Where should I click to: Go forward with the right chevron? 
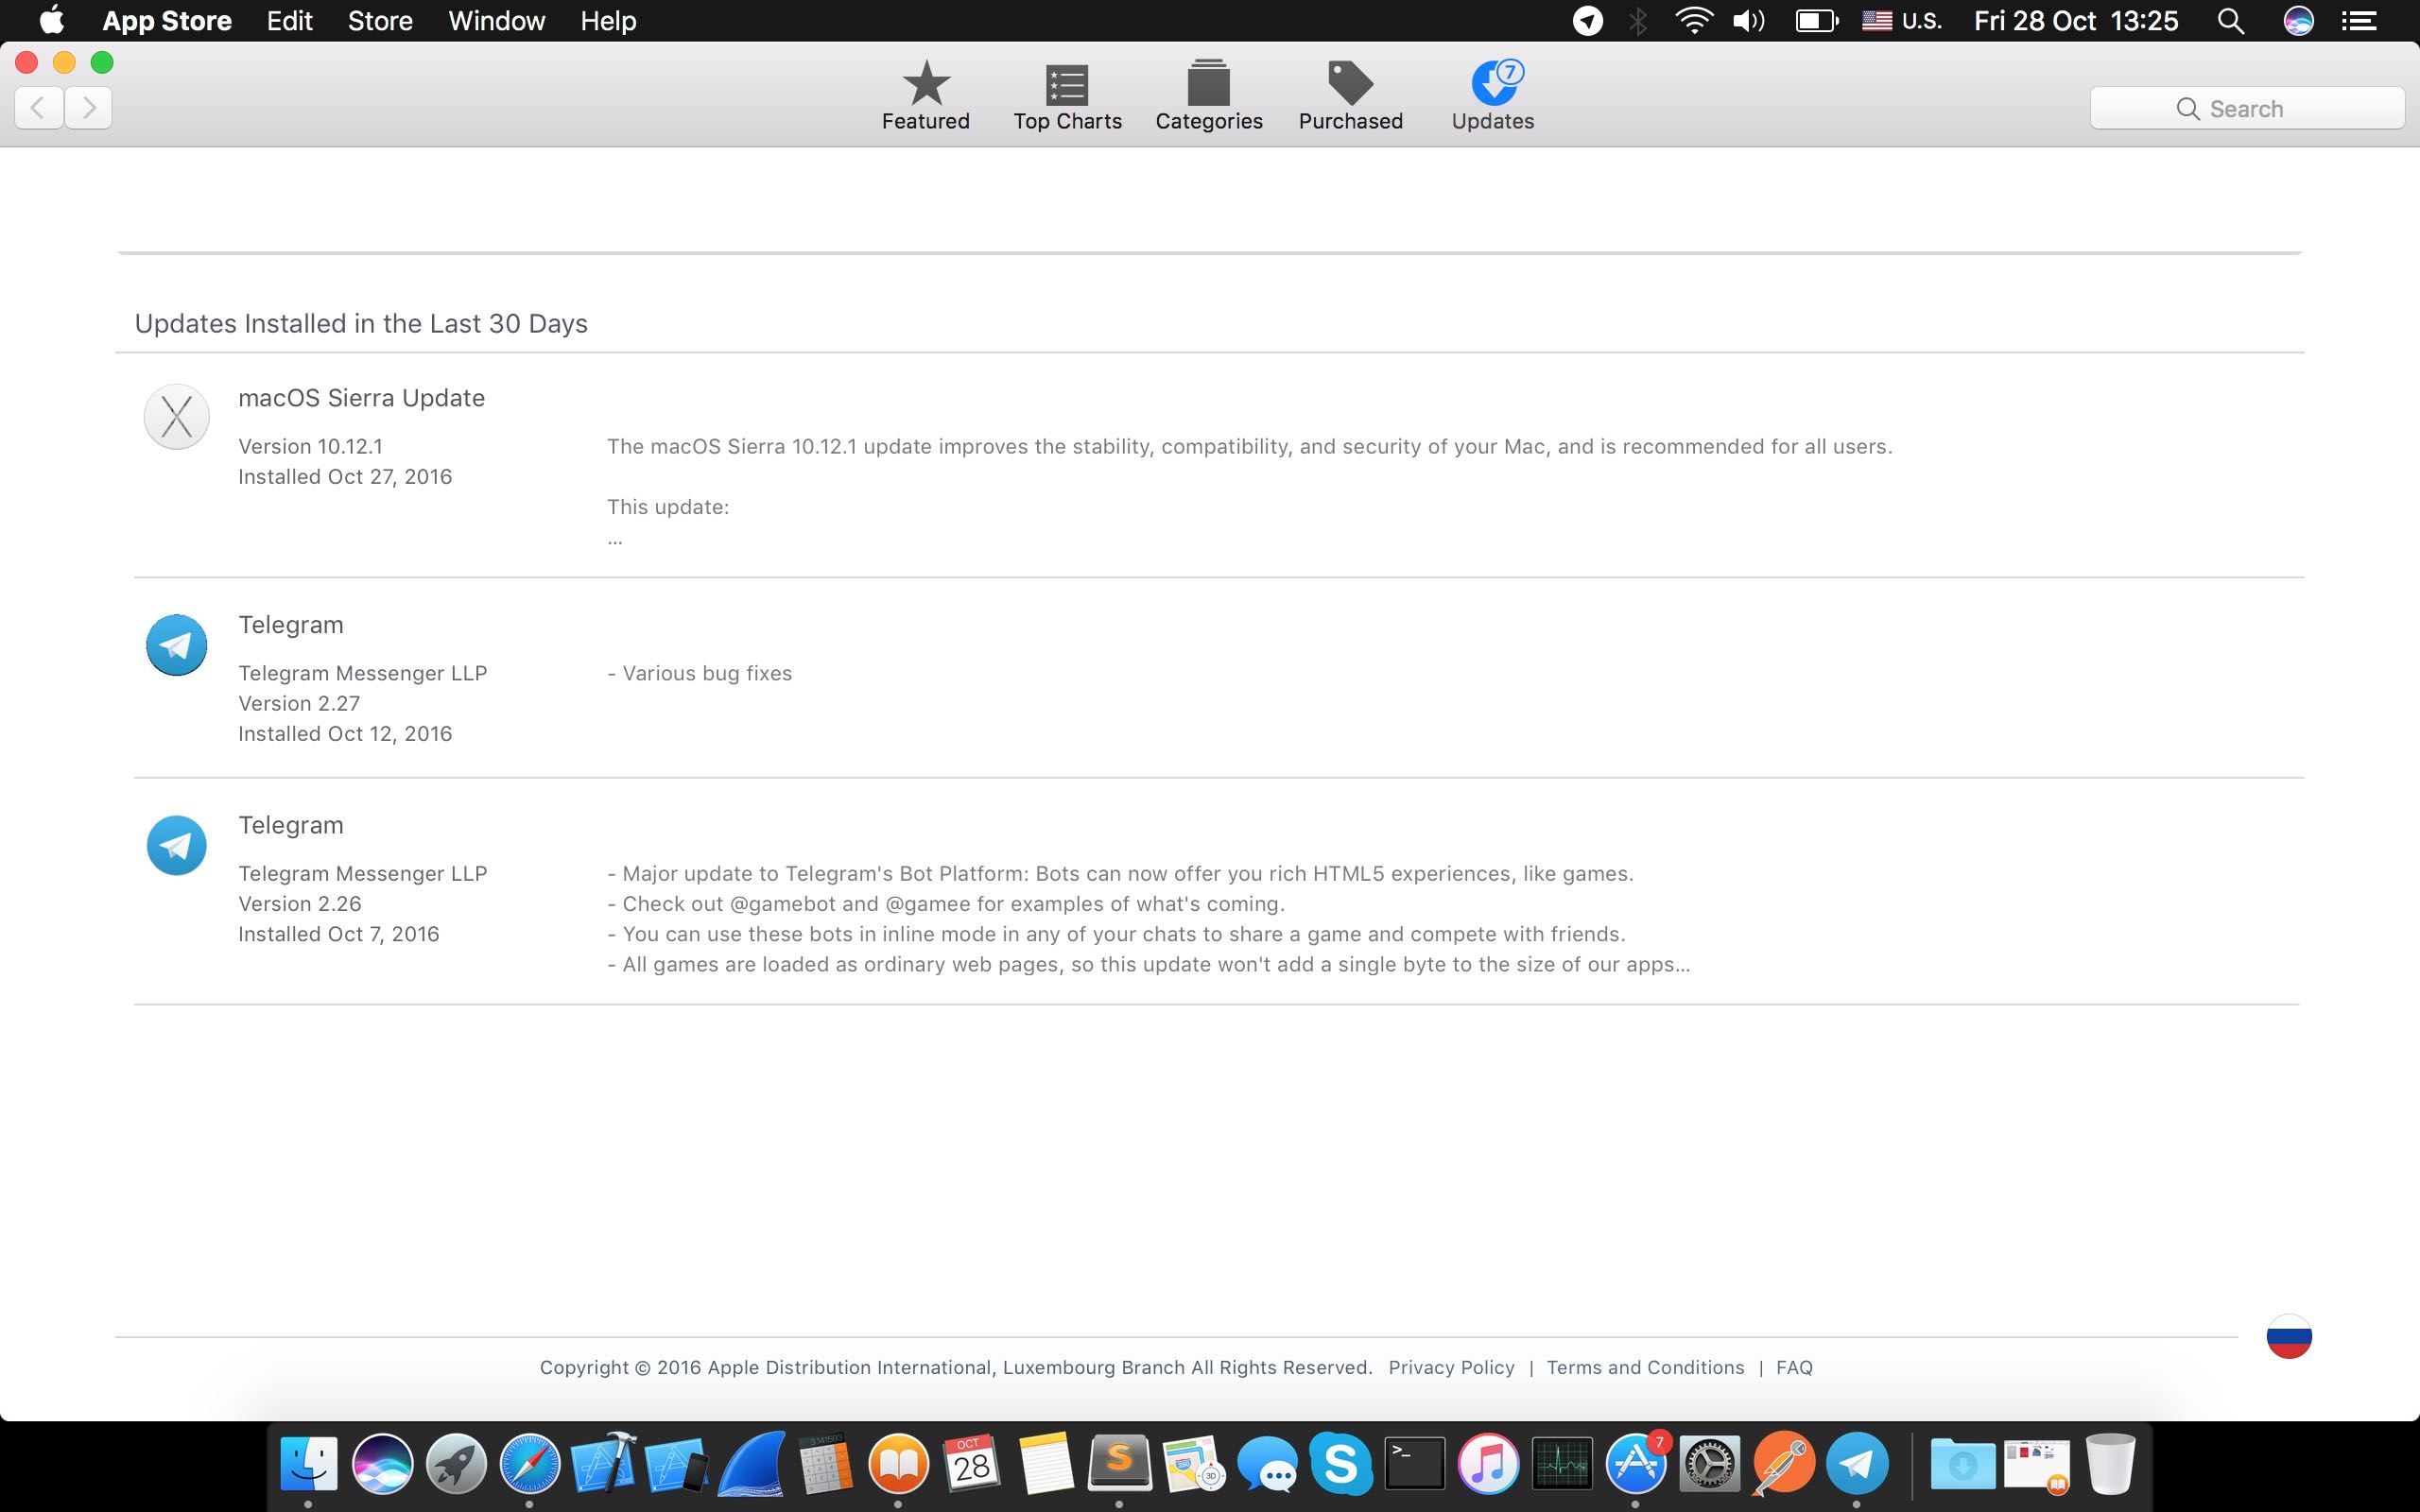[x=89, y=107]
